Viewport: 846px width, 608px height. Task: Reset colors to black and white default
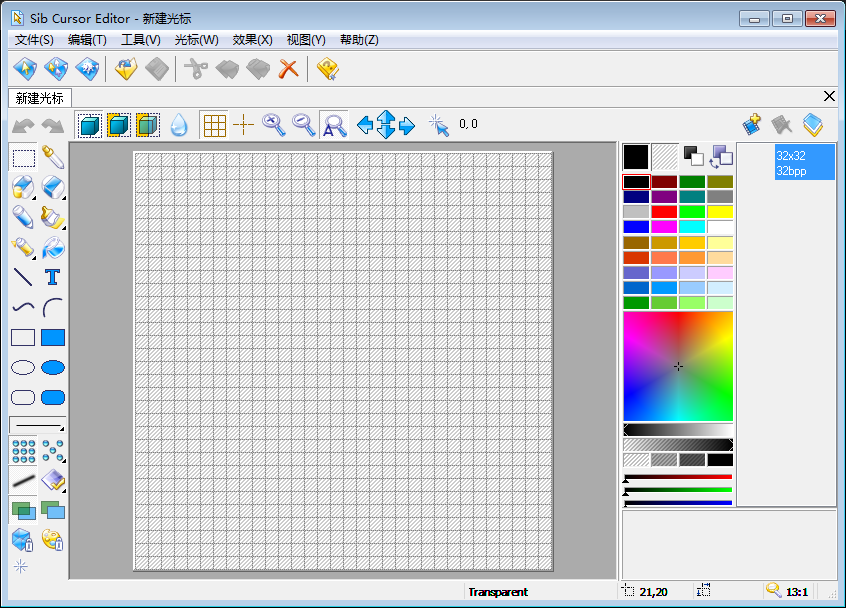(693, 156)
